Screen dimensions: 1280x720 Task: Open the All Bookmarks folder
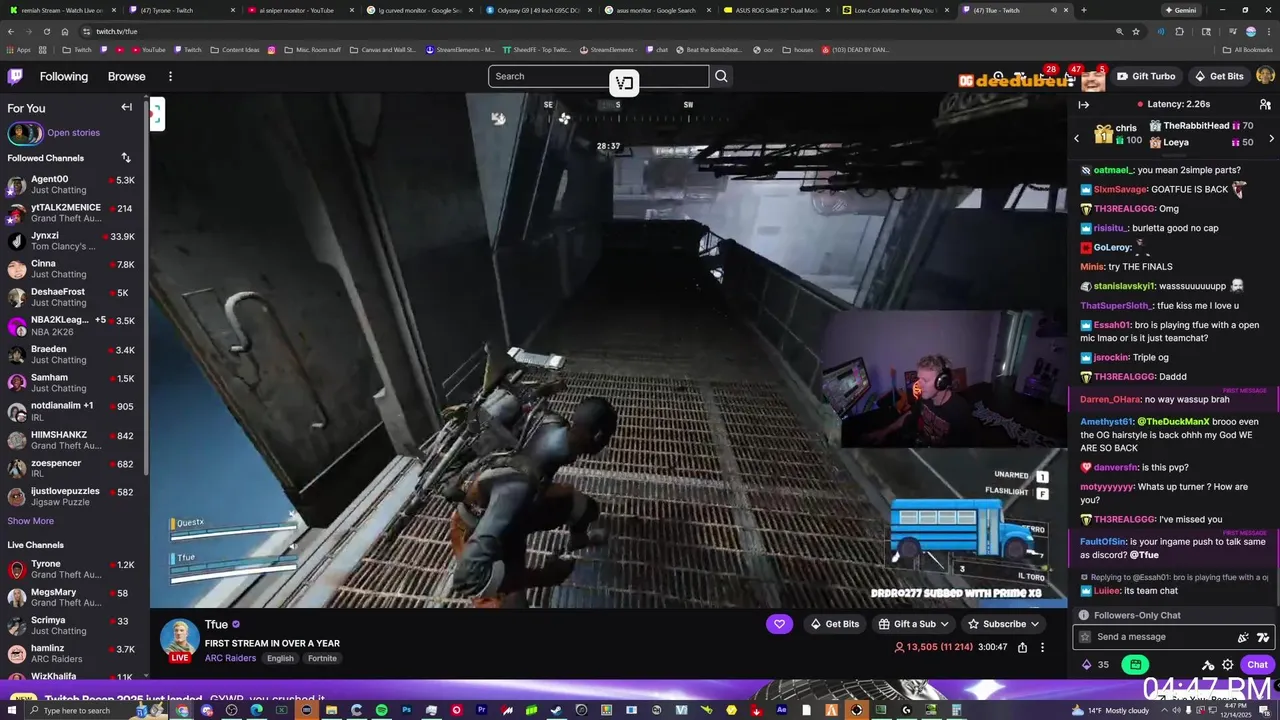click(x=1247, y=49)
